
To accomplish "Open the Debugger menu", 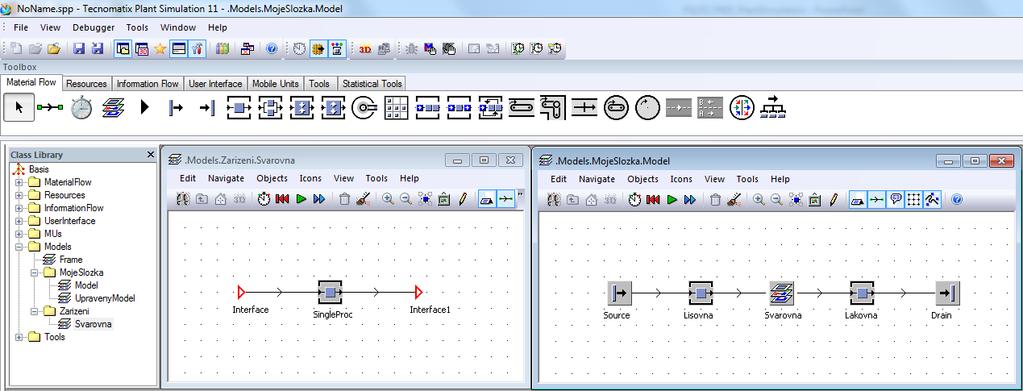I will [x=93, y=27].
